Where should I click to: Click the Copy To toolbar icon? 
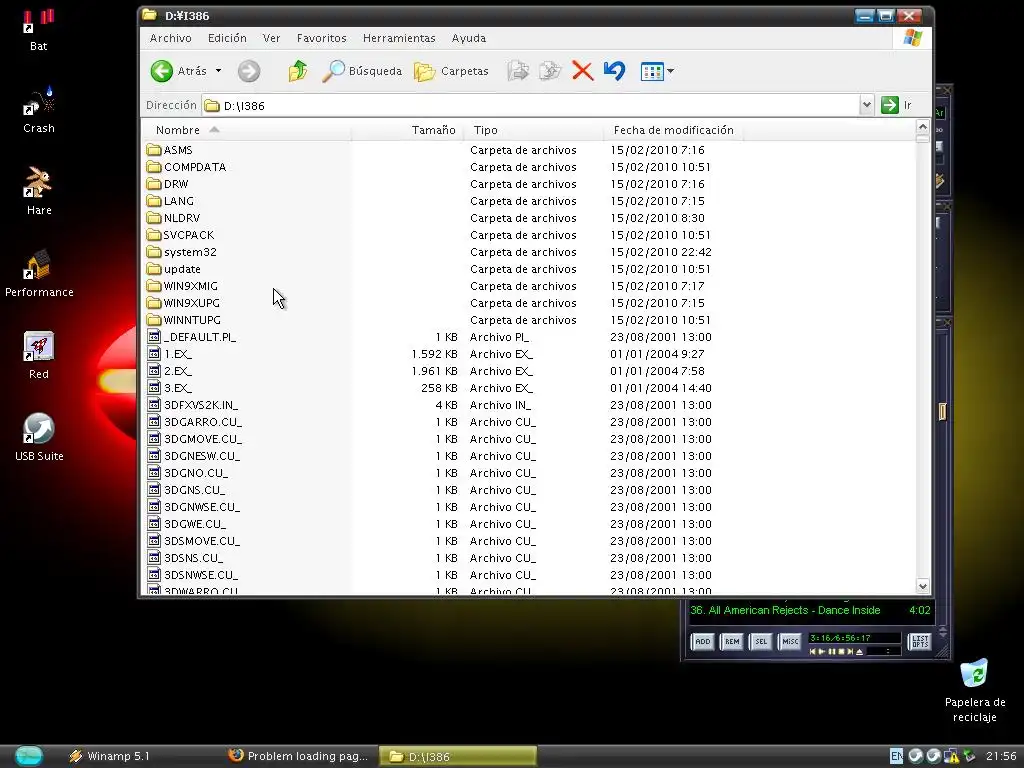[550, 71]
